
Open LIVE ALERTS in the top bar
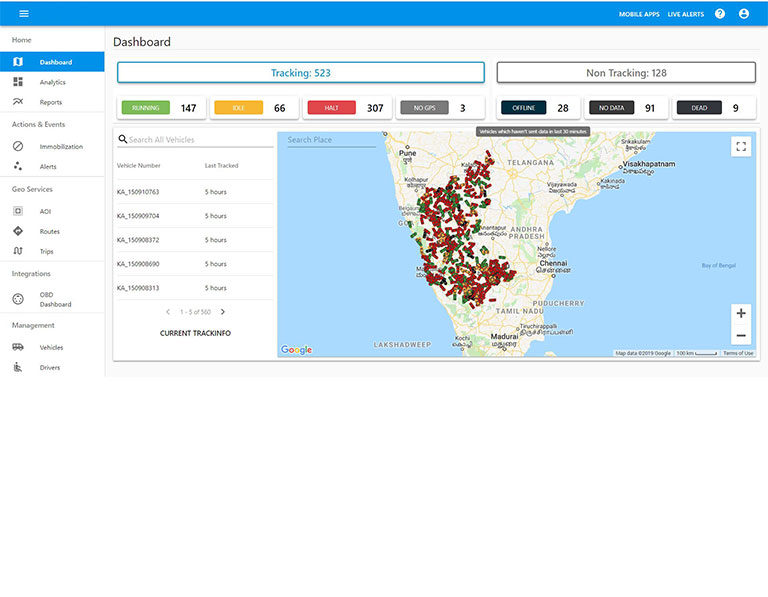(x=686, y=15)
